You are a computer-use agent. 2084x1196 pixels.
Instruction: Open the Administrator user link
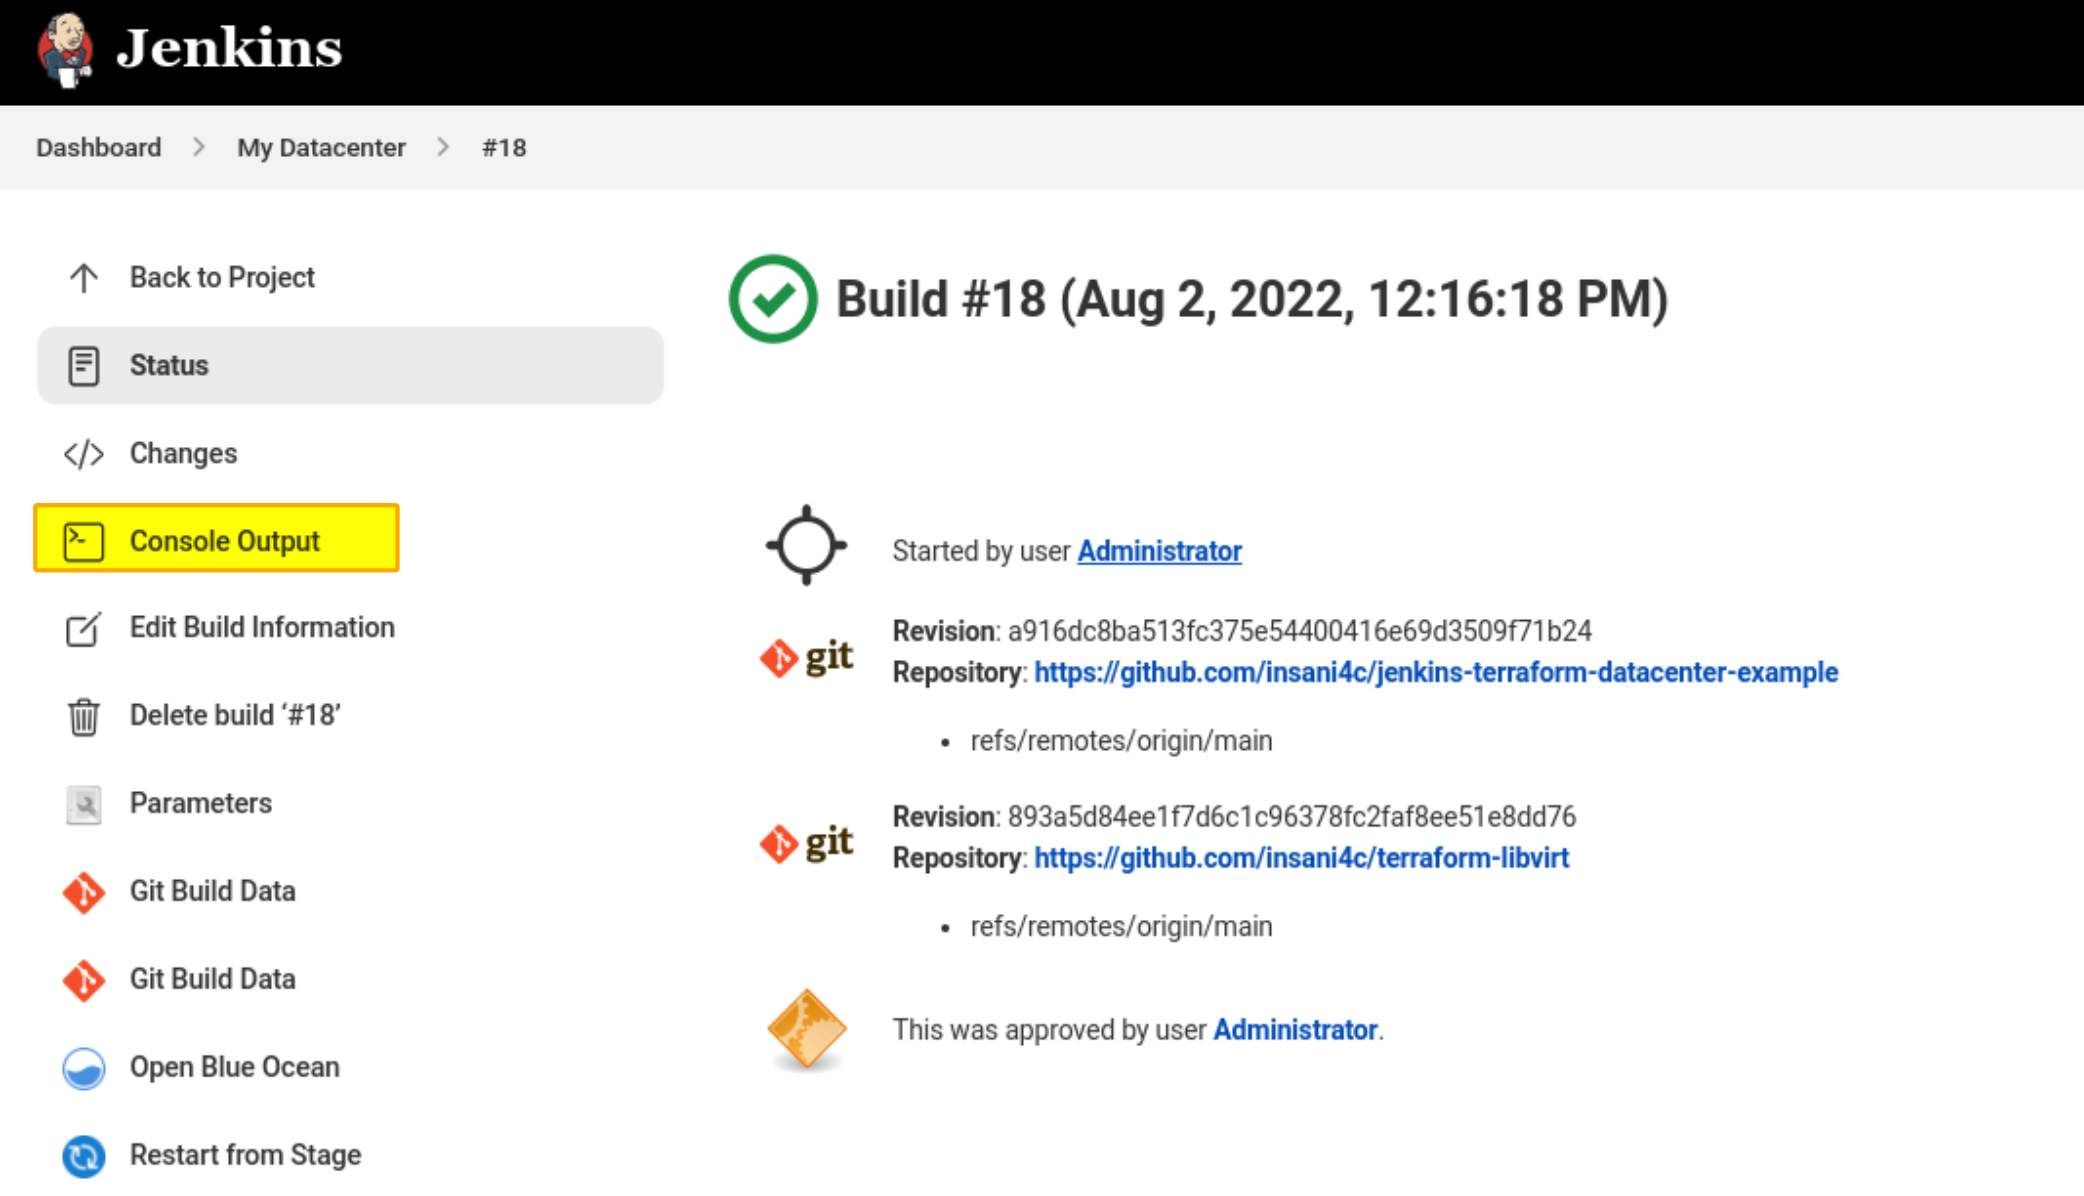1158,550
